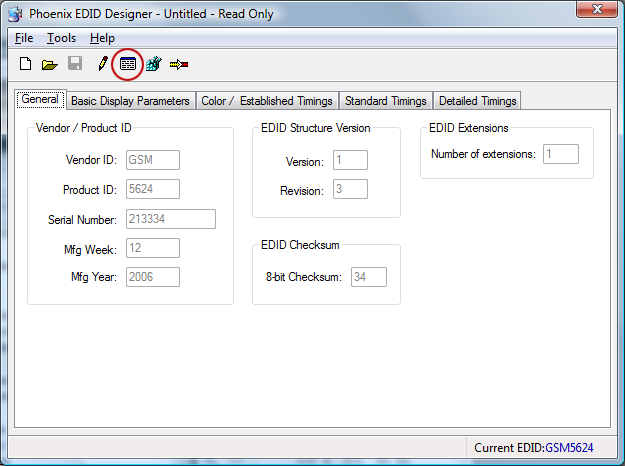This screenshot has width=625, height=466.
Task: Click the Mfg Week field showing 12
Action: [x=153, y=248]
